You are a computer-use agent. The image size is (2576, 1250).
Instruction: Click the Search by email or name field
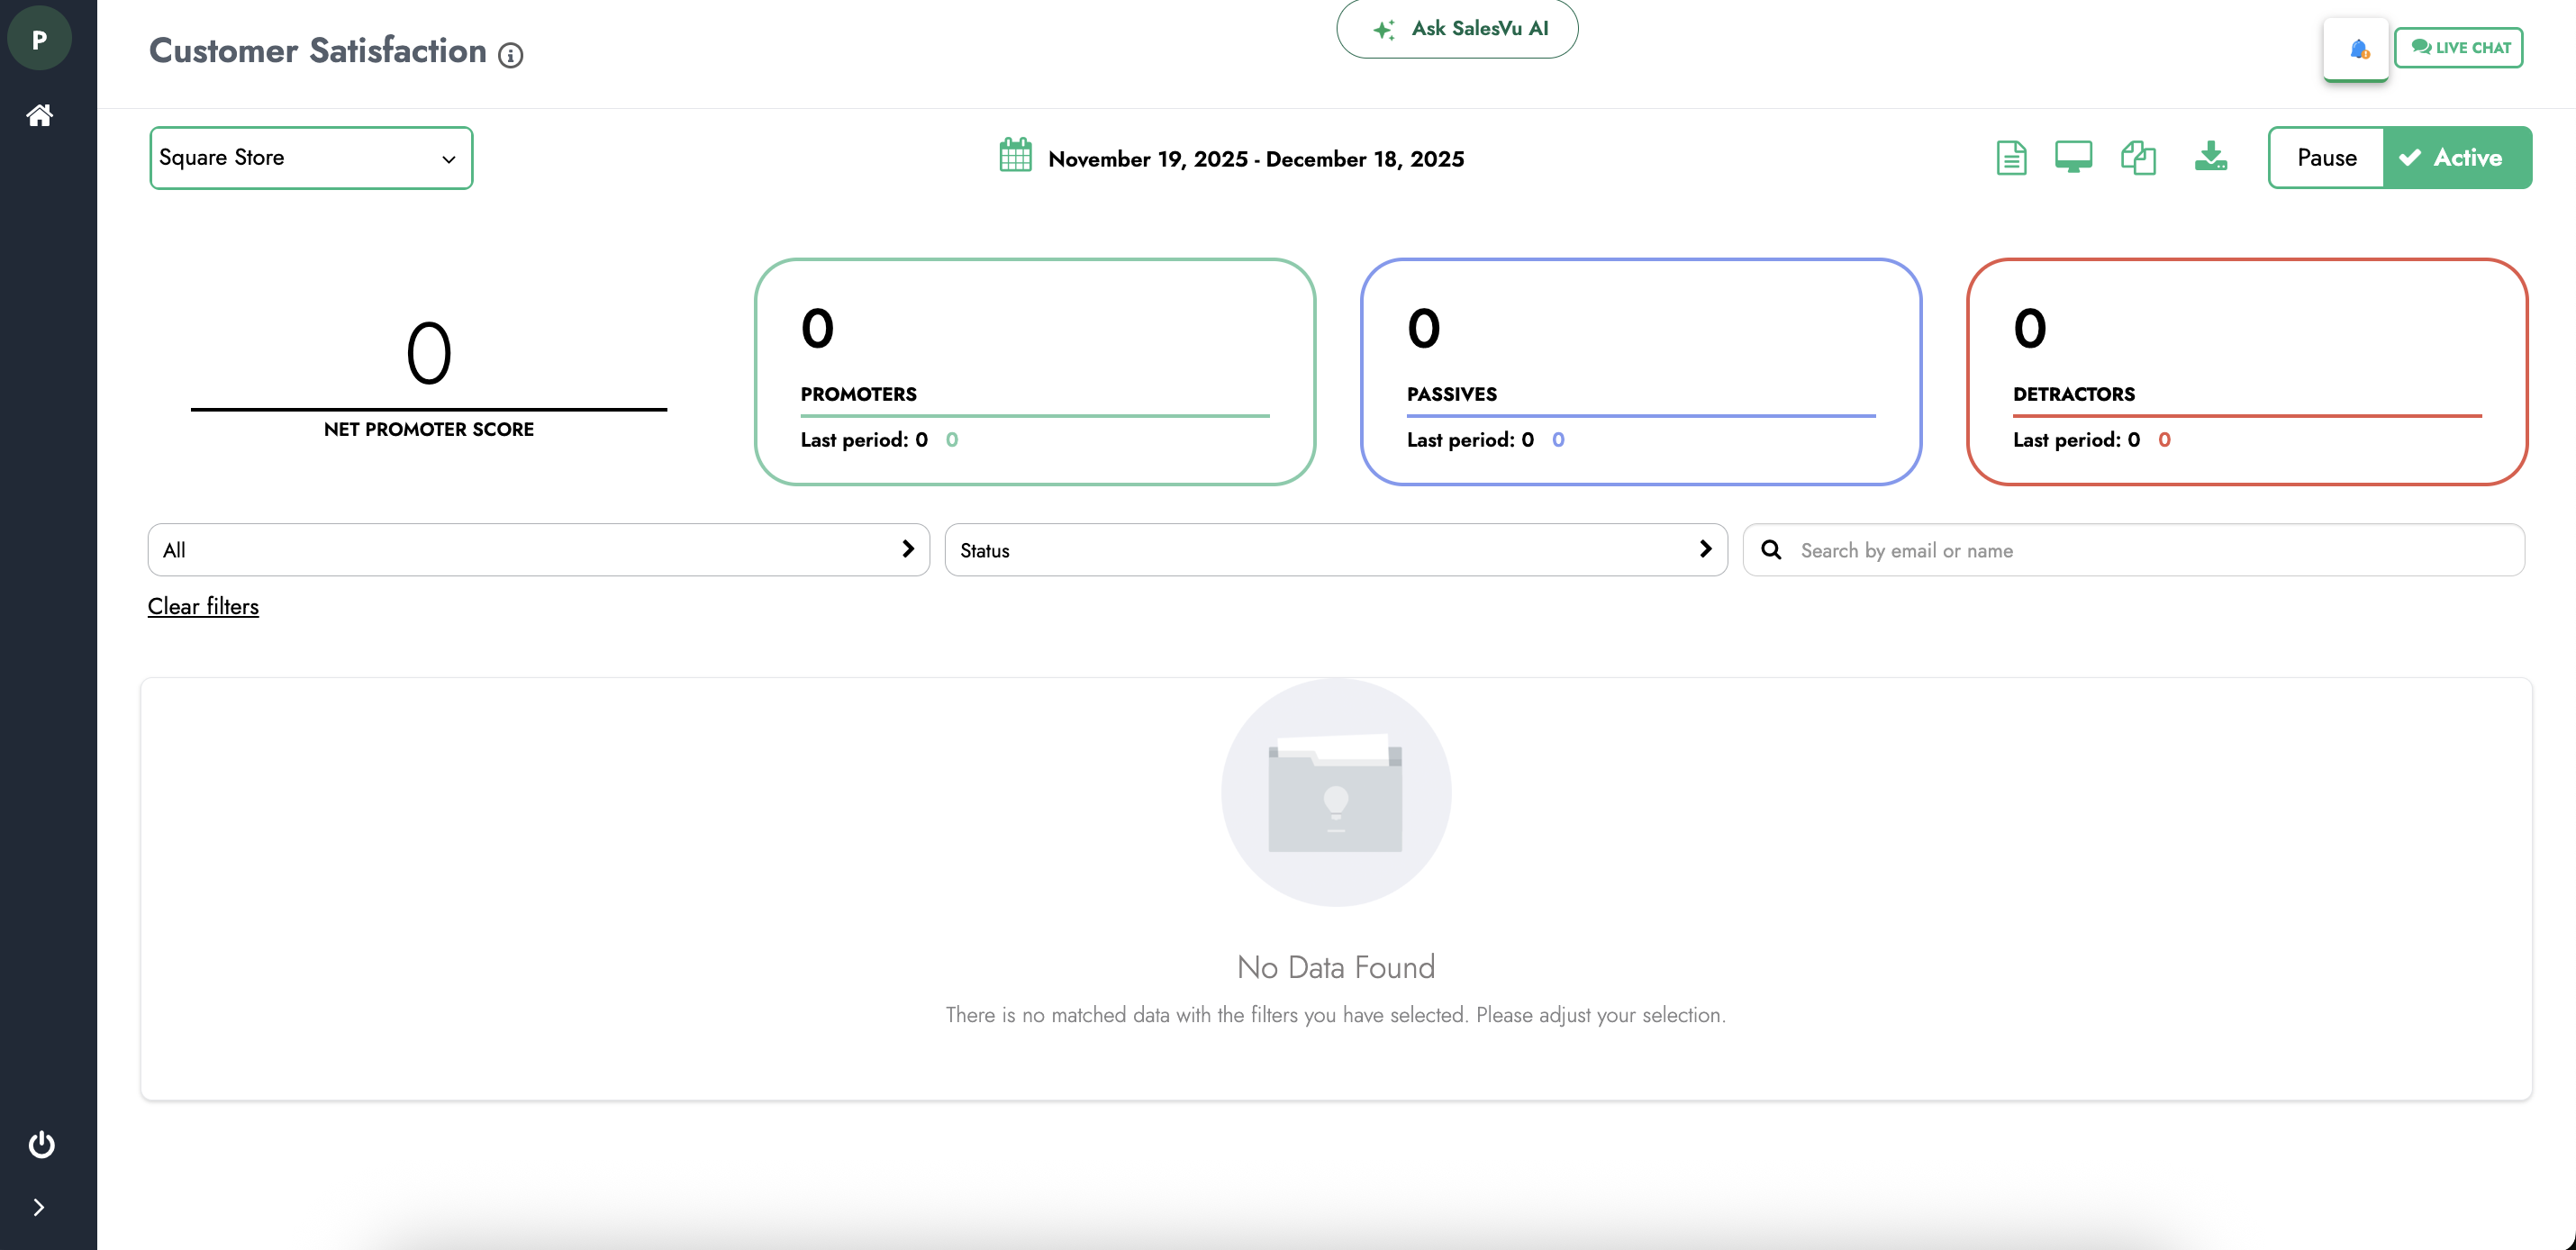tap(2150, 550)
